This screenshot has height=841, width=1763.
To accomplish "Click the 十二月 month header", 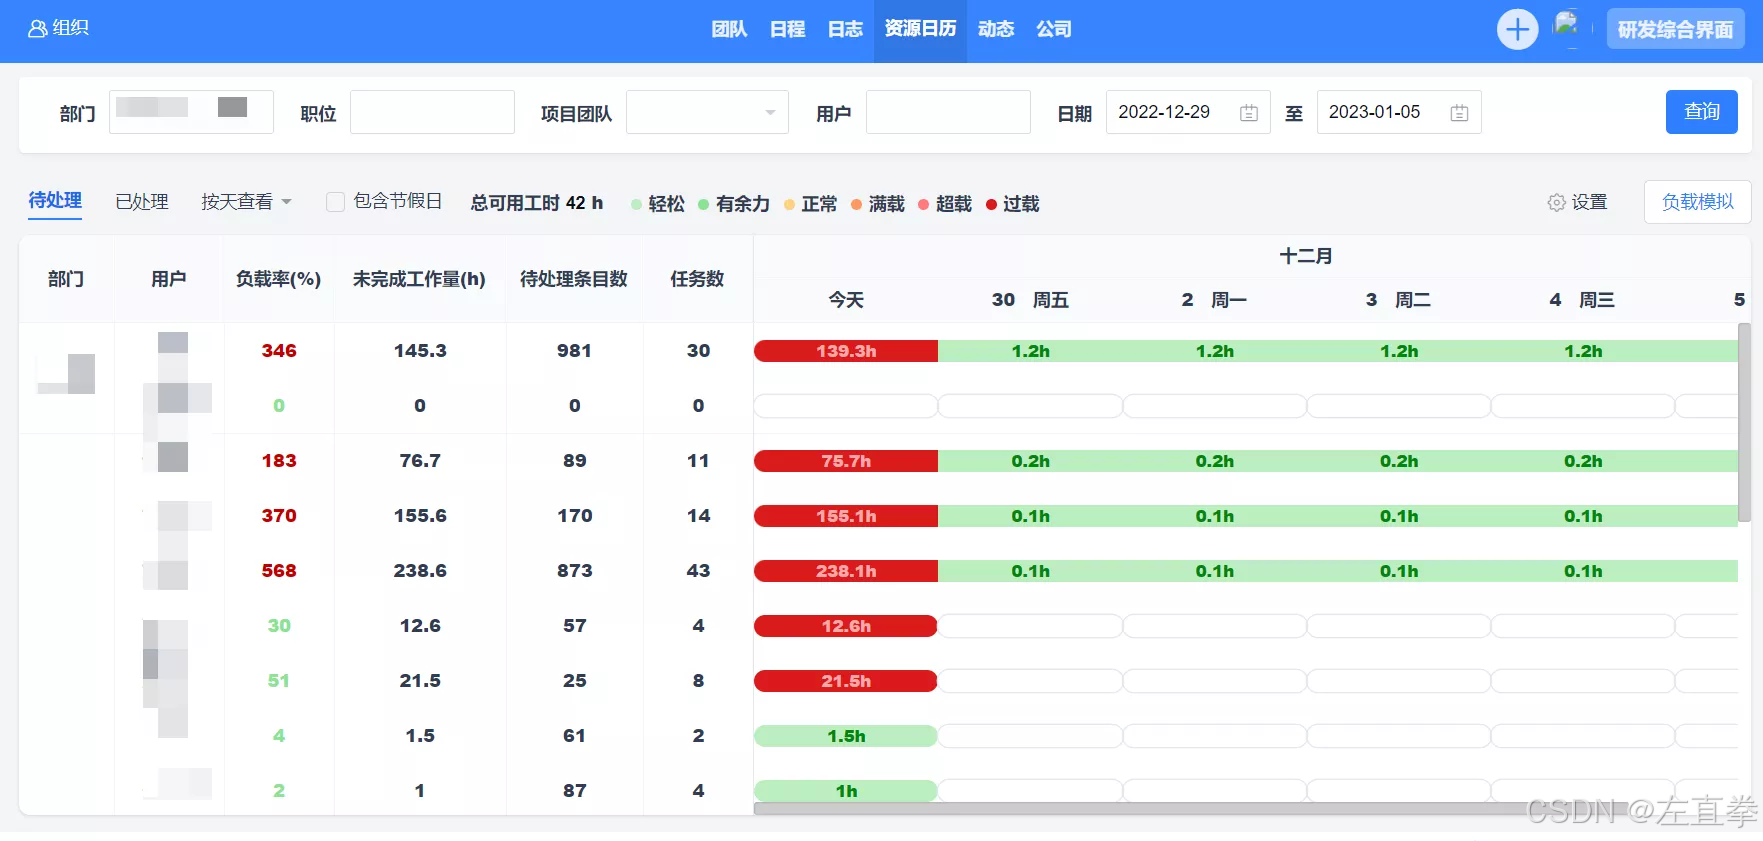I will (1306, 256).
